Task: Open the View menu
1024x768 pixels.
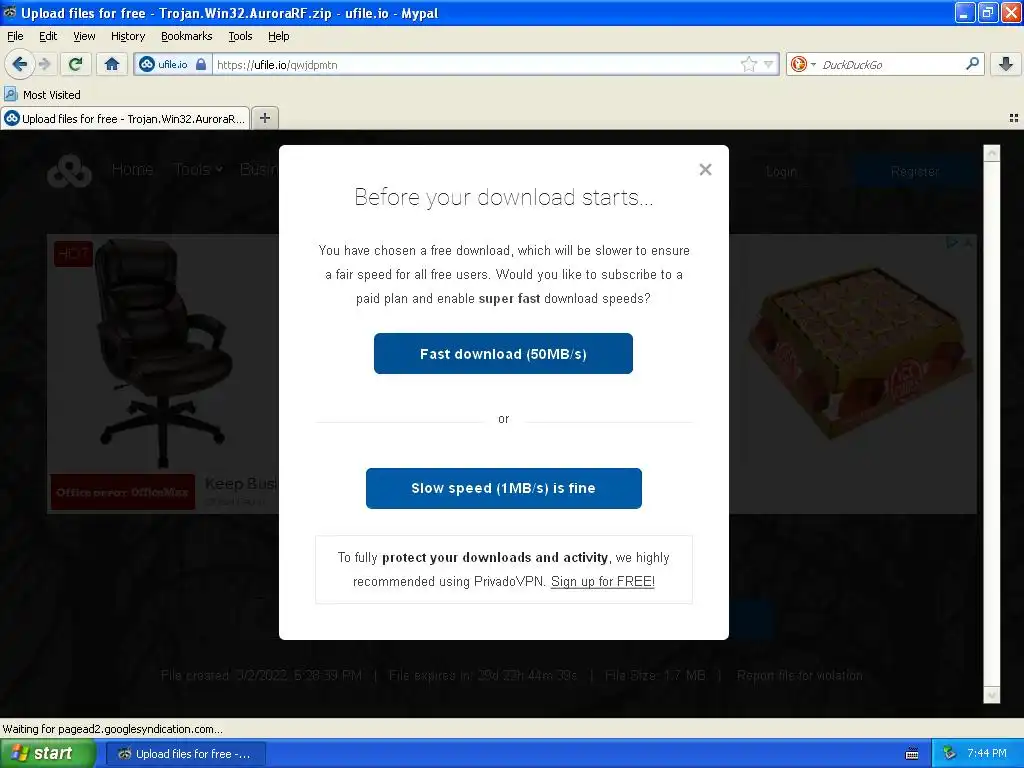Action: click(x=84, y=36)
